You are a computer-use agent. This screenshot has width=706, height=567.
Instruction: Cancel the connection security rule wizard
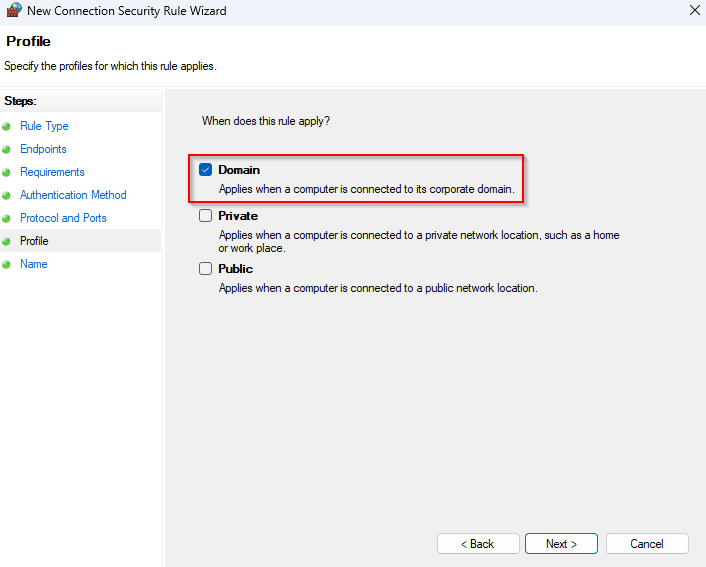click(x=647, y=544)
